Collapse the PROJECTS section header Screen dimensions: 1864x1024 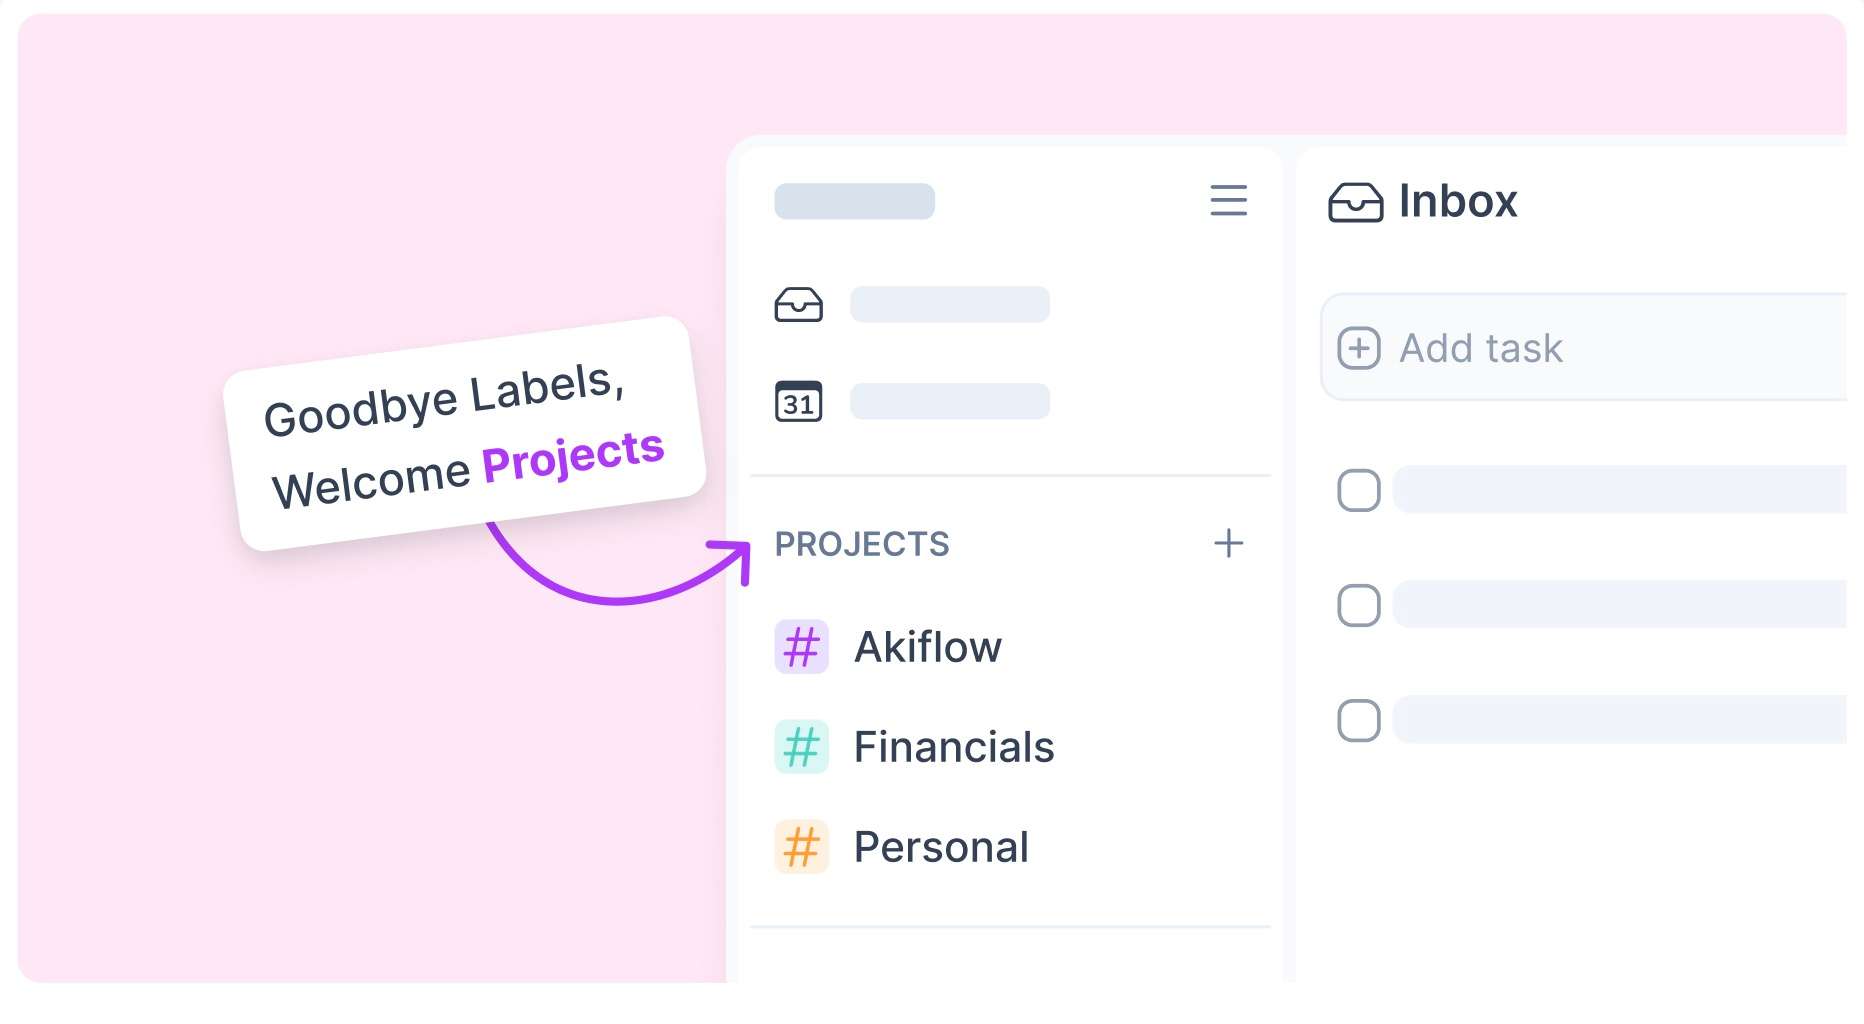pos(862,543)
